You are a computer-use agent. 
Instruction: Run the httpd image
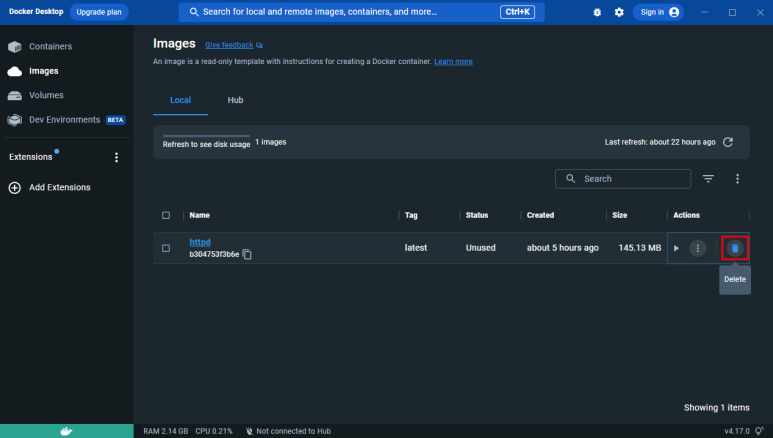point(676,248)
